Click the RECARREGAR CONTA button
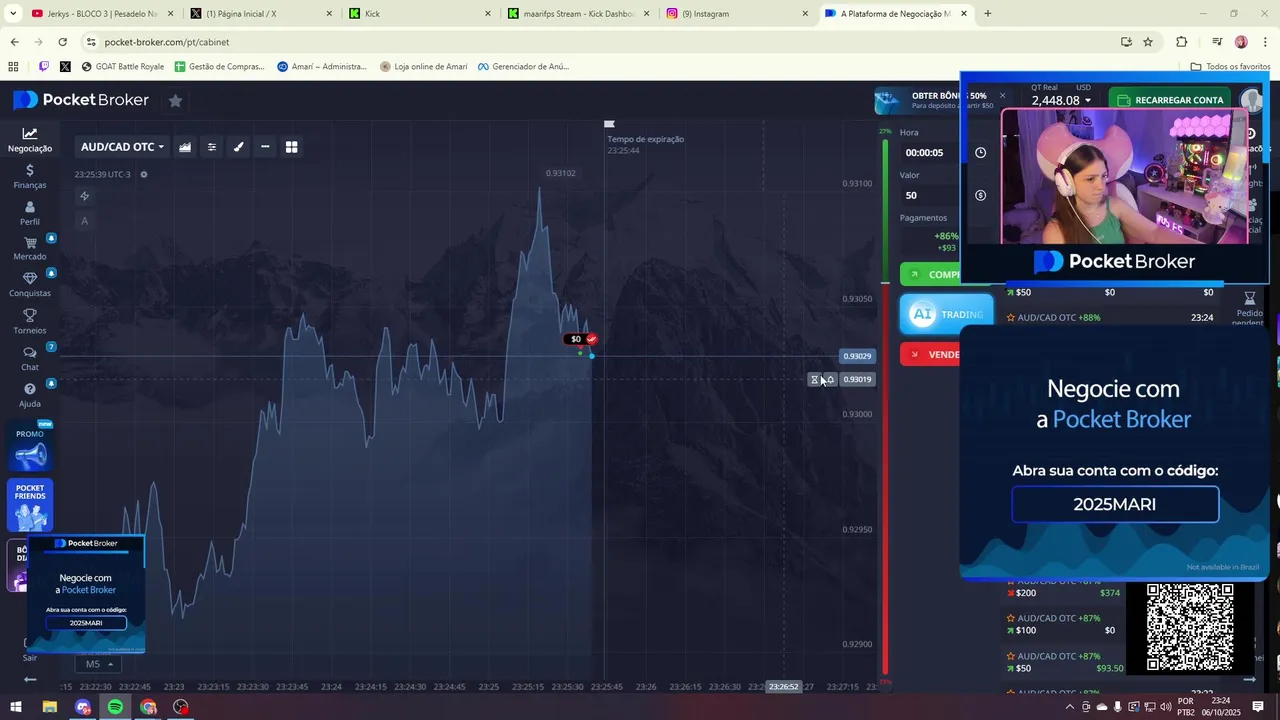Image resolution: width=1280 pixels, height=720 pixels. 1170,100
